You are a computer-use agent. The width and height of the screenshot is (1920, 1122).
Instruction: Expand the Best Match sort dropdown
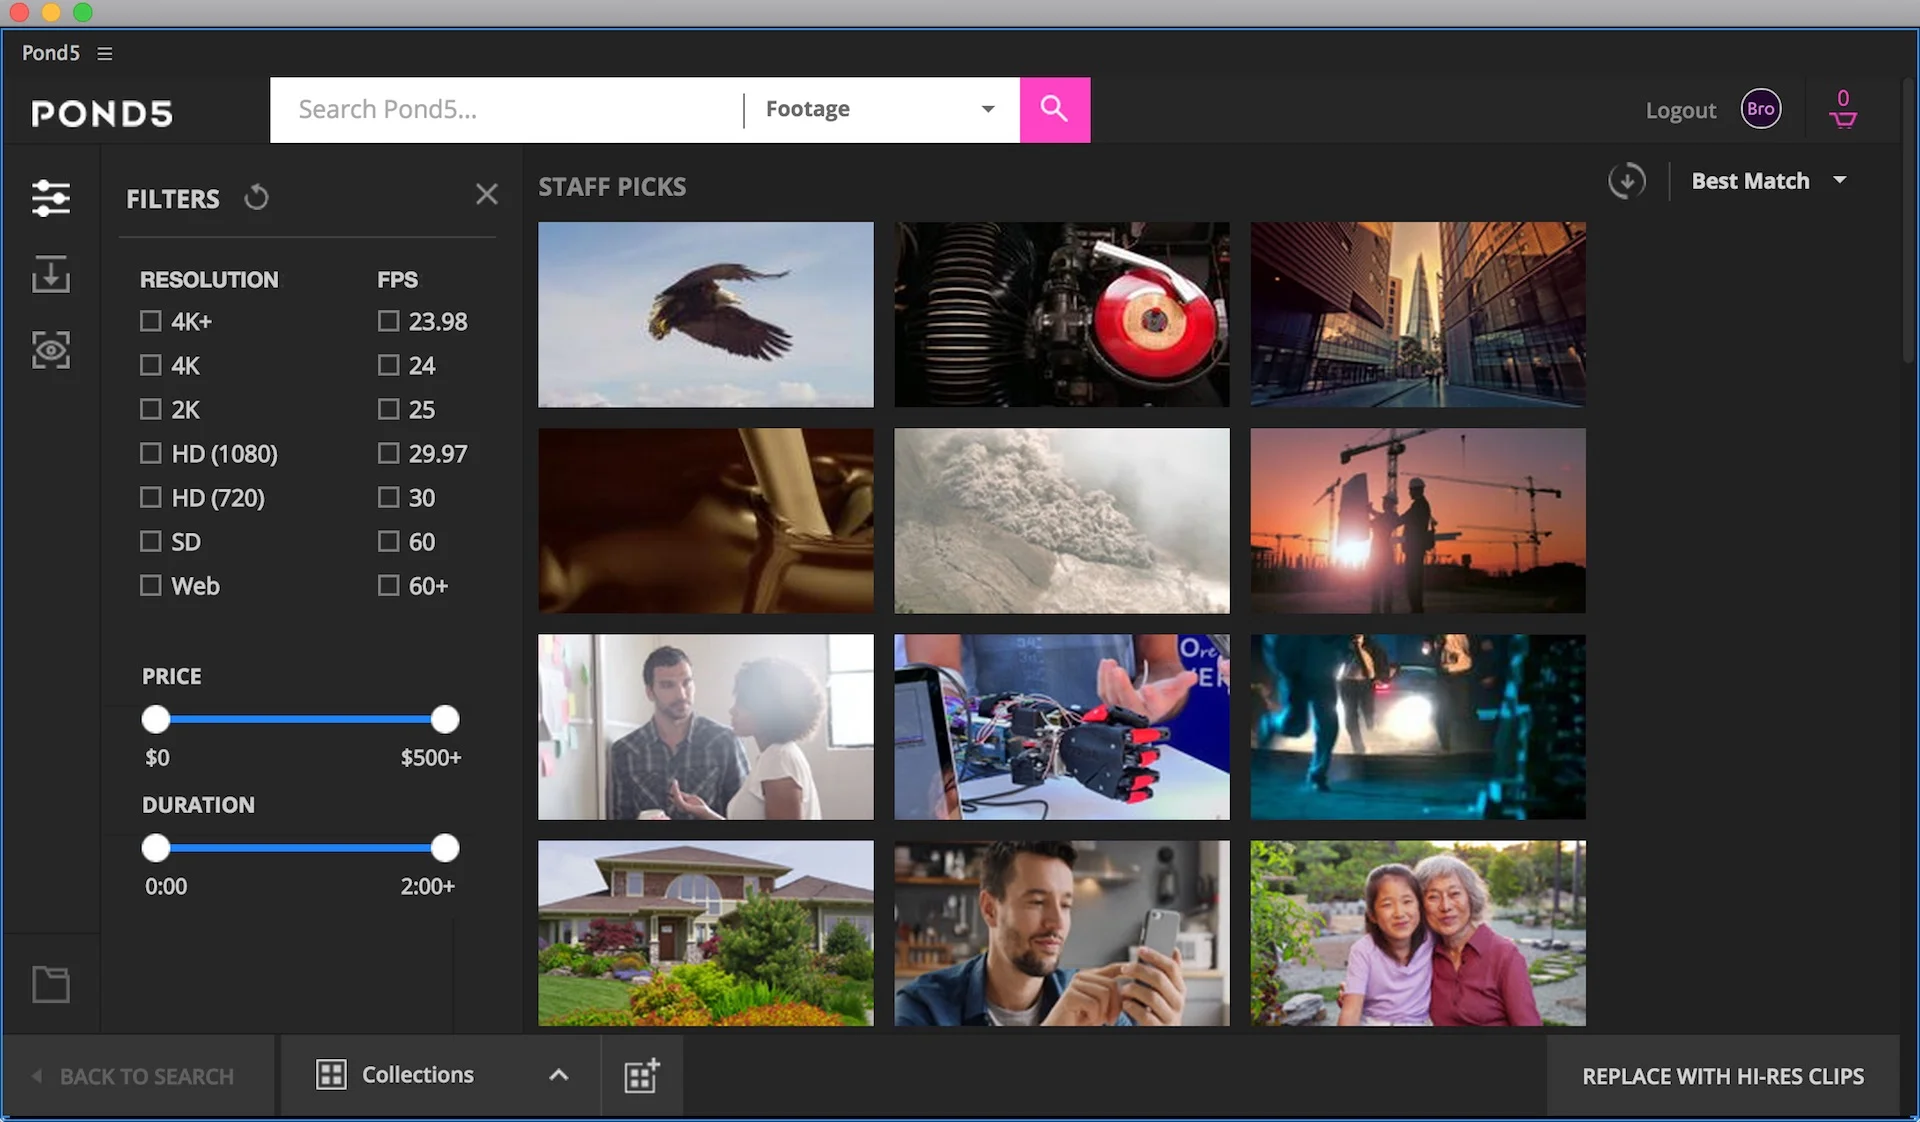click(x=1767, y=181)
